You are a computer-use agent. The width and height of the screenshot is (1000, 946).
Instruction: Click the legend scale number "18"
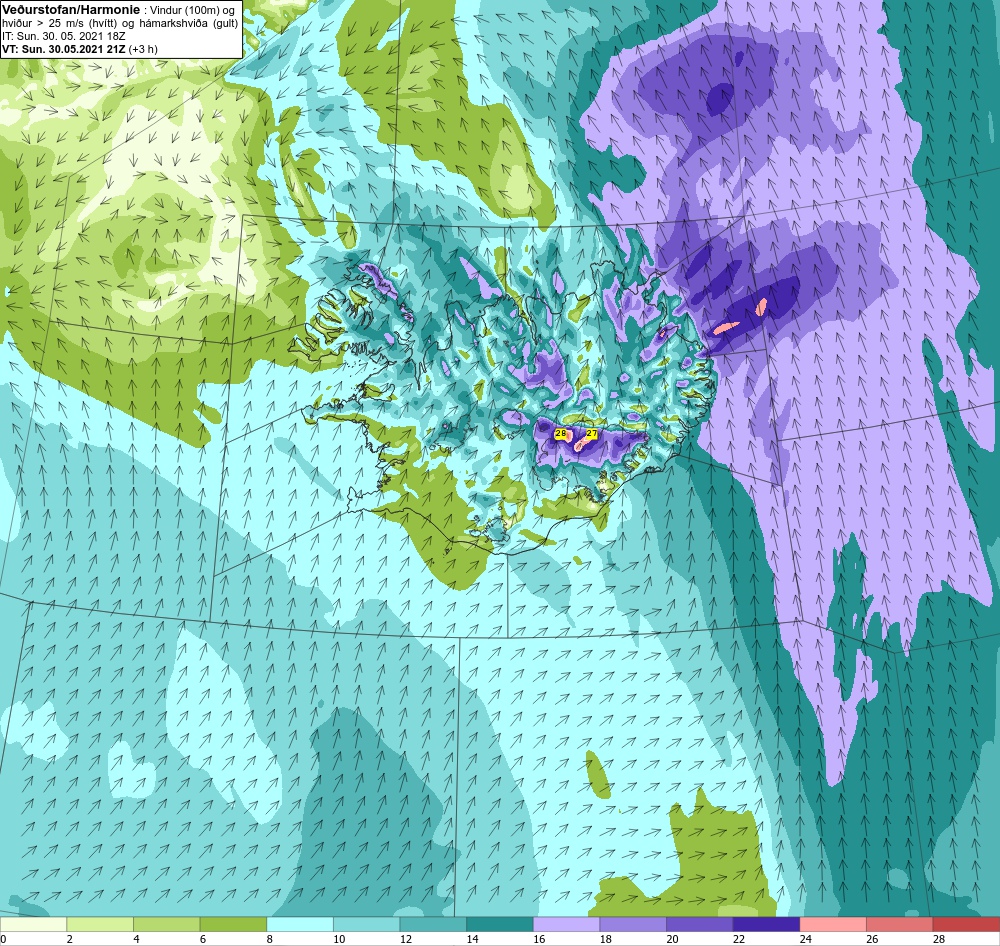coord(606,939)
